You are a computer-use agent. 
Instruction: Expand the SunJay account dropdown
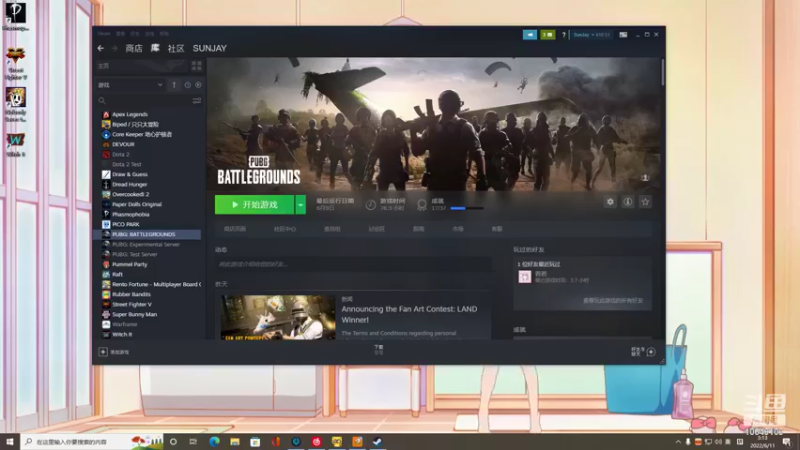pyautogui.click(x=591, y=35)
